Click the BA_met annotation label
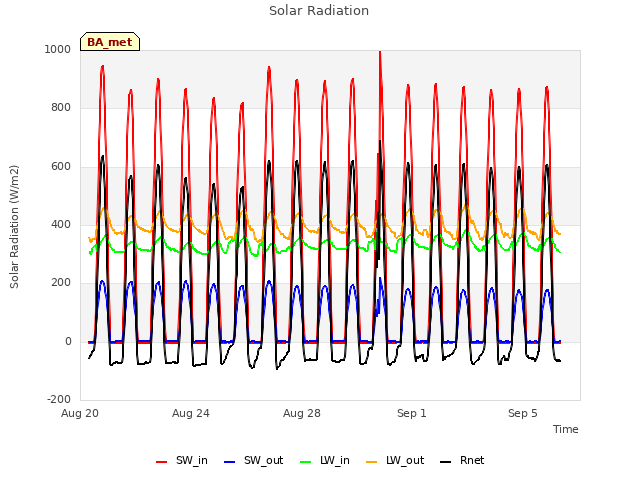 point(110,42)
